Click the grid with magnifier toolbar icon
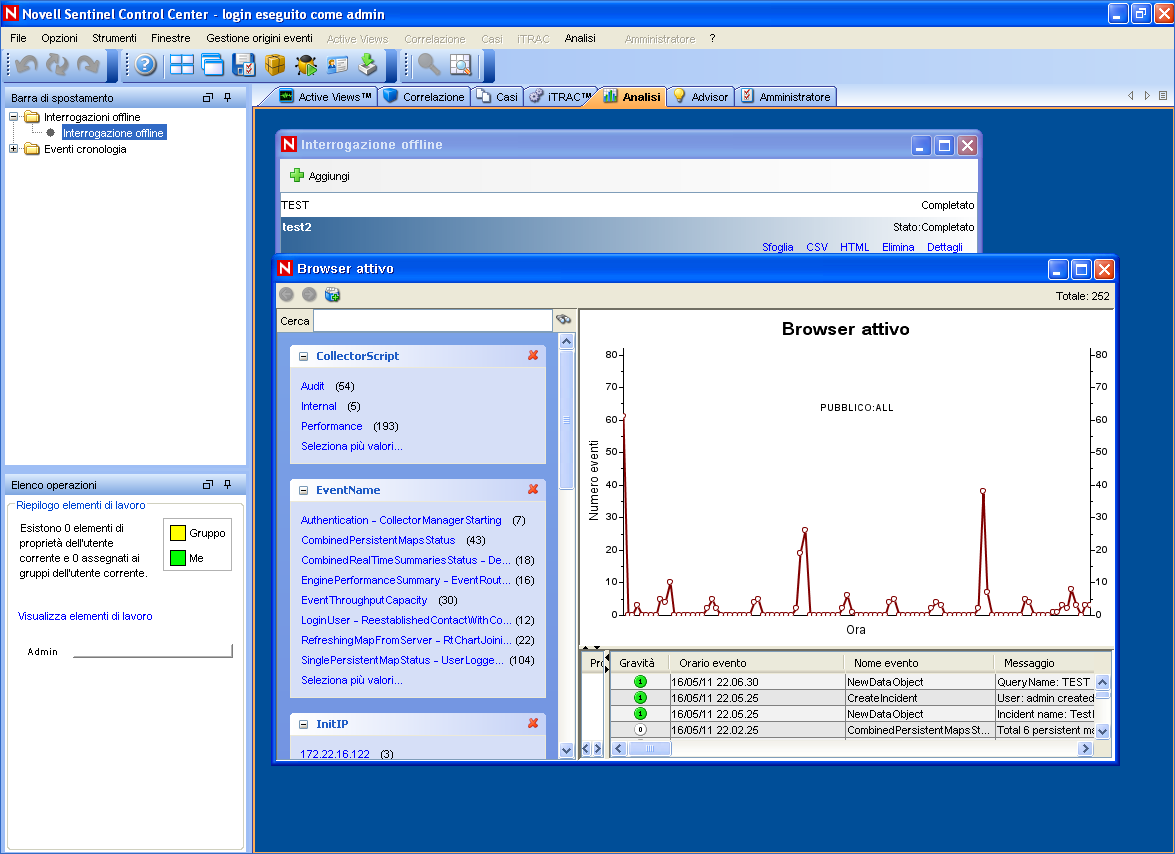This screenshot has width=1175, height=854. click(461, 65)
